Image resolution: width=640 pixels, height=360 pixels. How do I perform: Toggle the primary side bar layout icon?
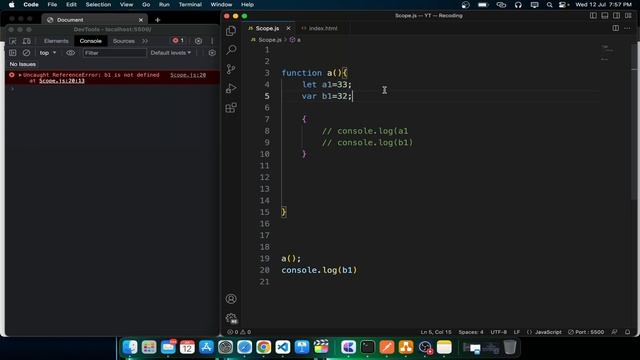593,16
